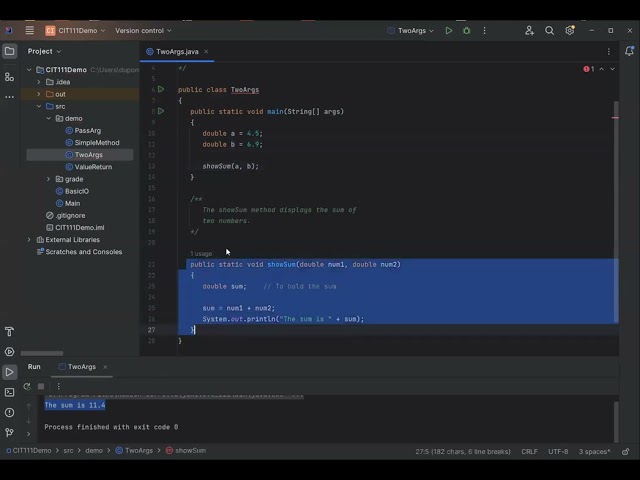Click run gutter icon beside main method
640x480 pixels.
[161, 111]
